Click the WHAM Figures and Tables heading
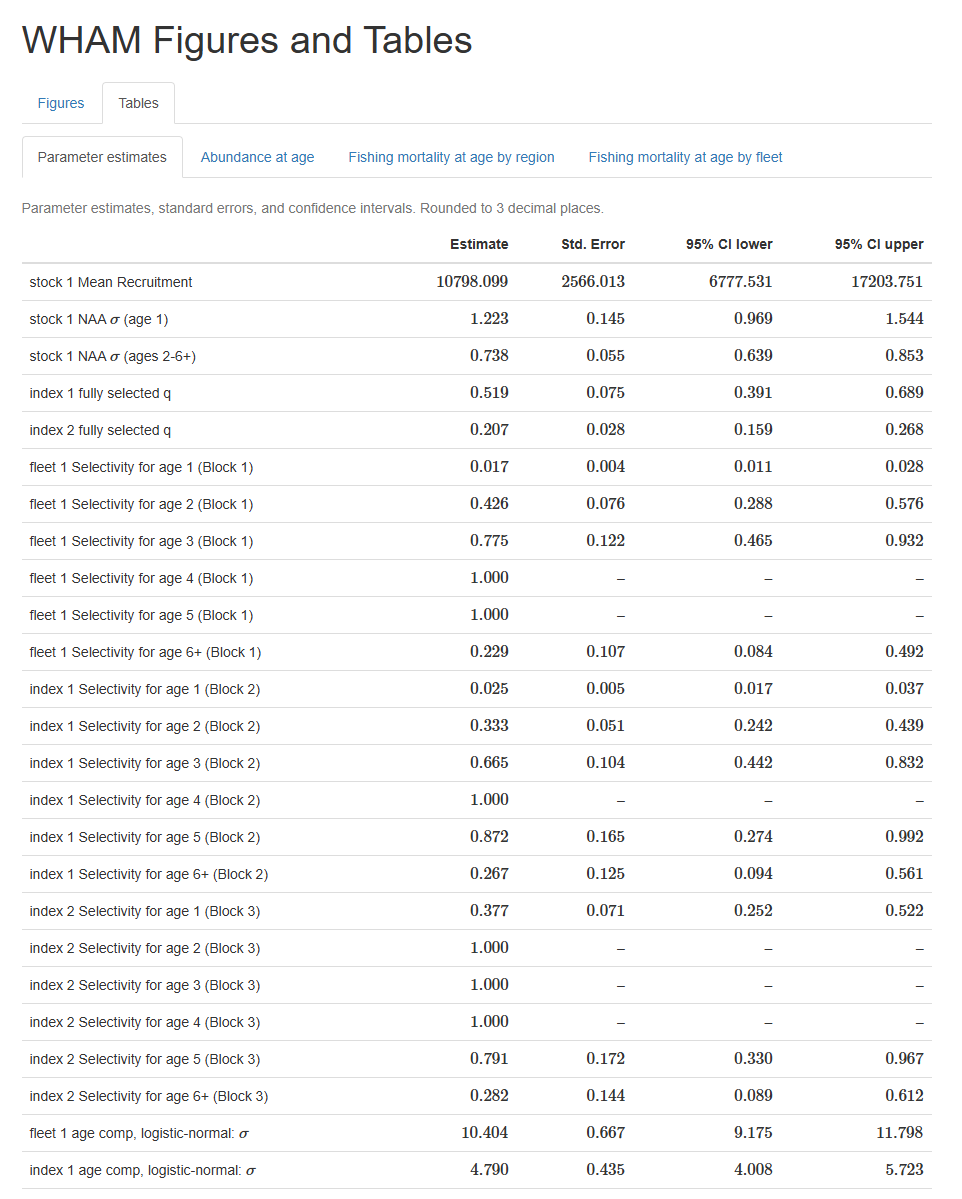This screenshot has width=962, height=1199. tap(247, 40)
